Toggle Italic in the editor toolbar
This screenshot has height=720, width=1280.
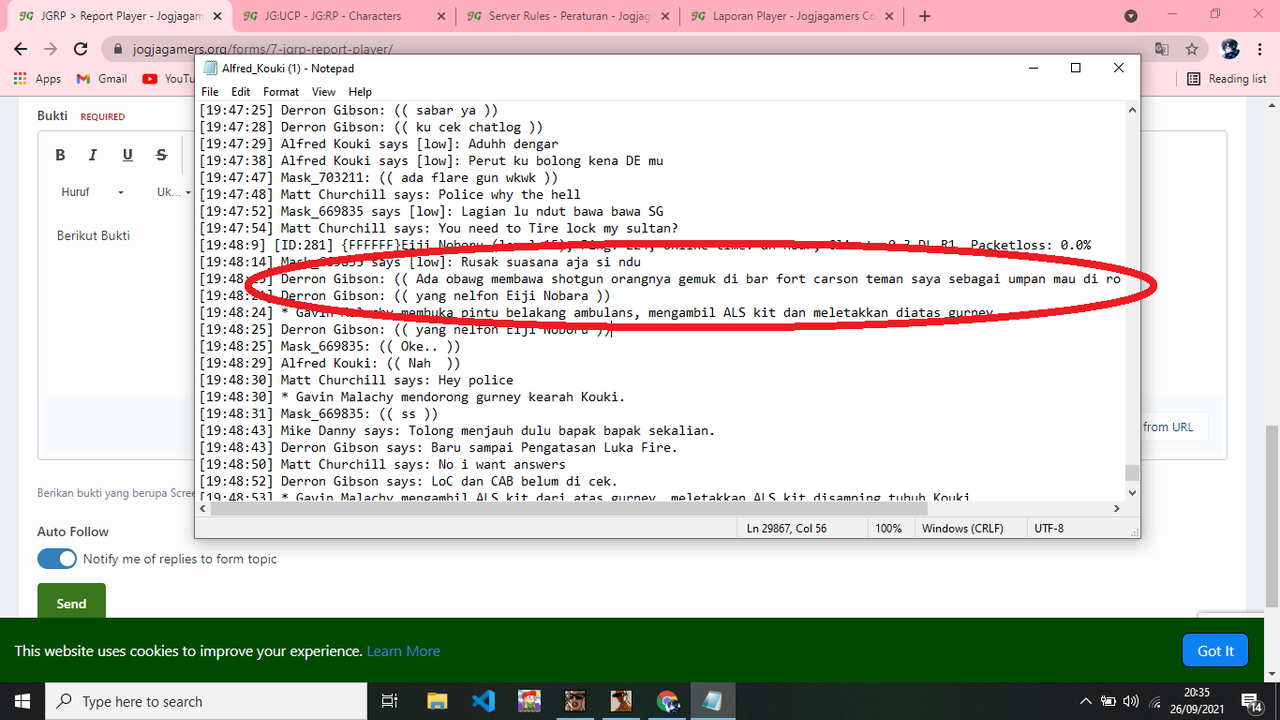coord(93,155)
